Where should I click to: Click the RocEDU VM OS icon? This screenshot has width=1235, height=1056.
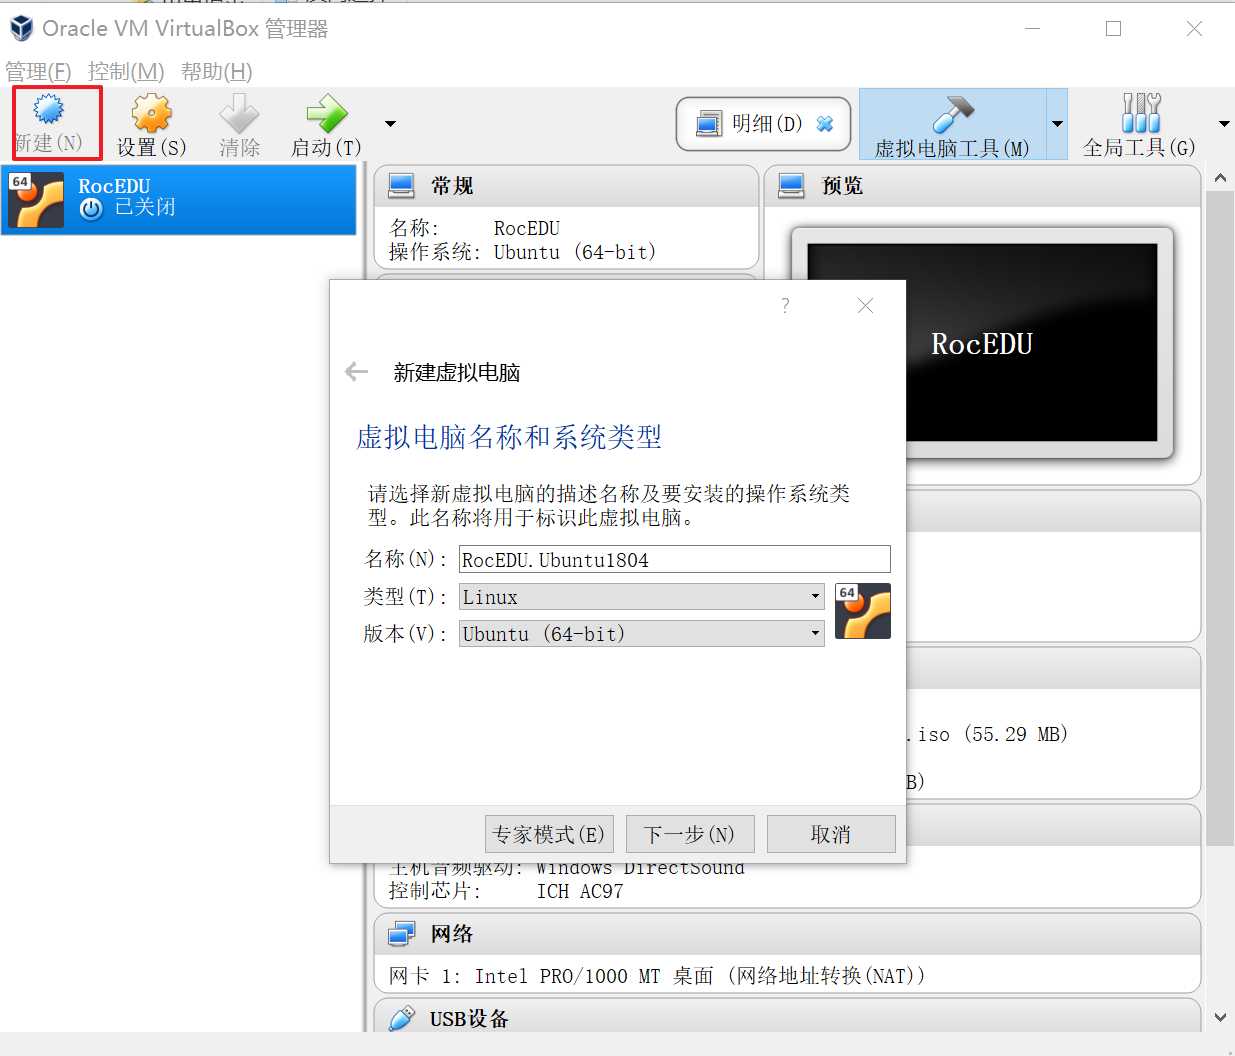36,199
